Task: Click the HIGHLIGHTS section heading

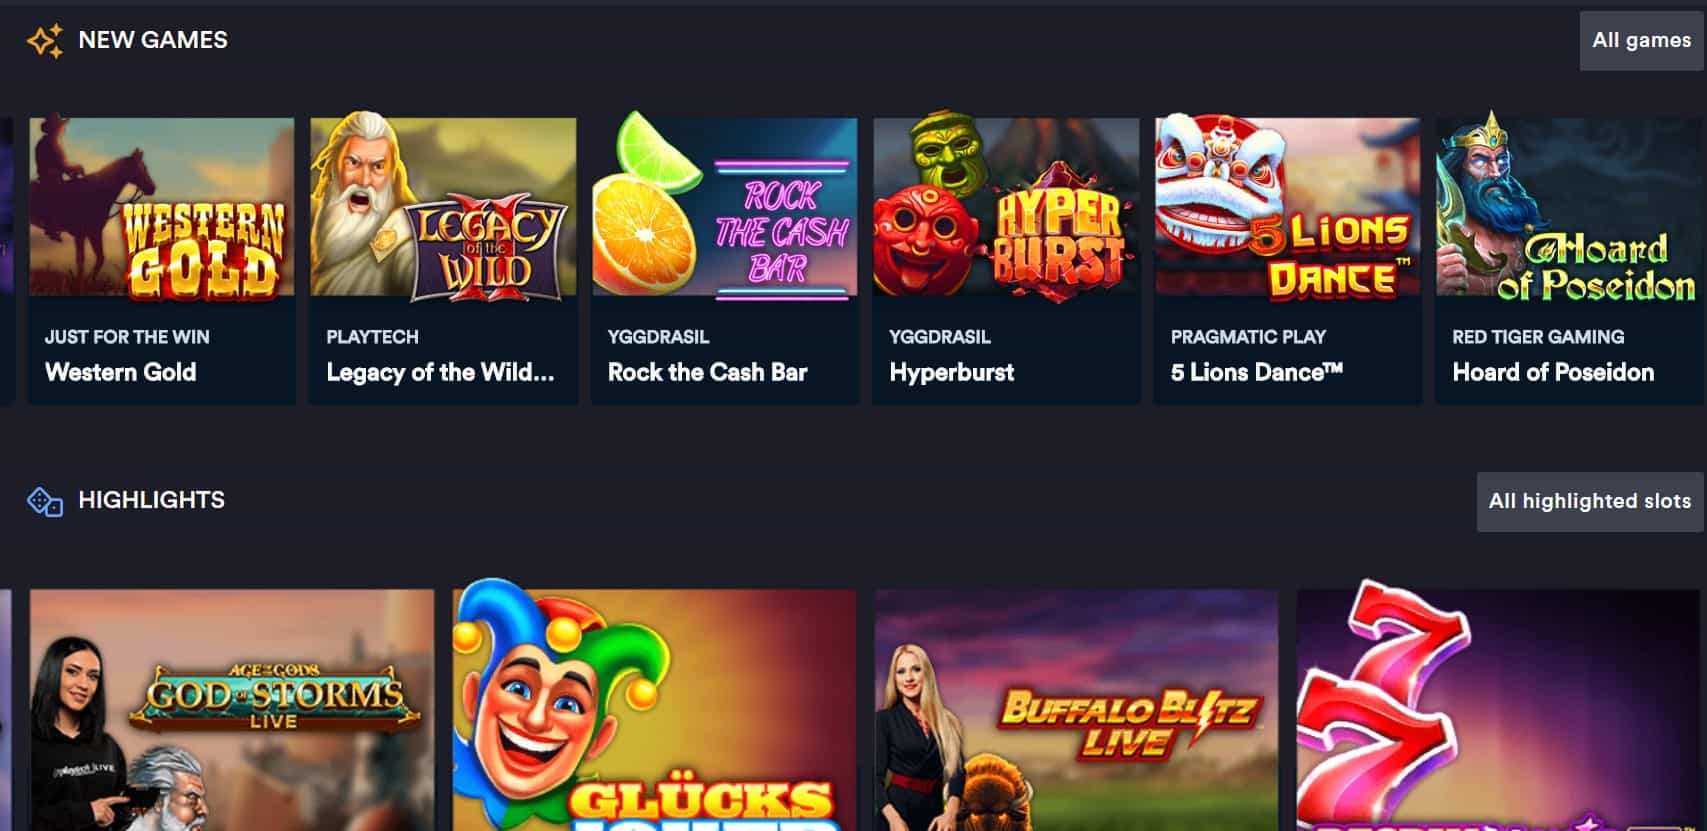Action: tap(152, 500)
